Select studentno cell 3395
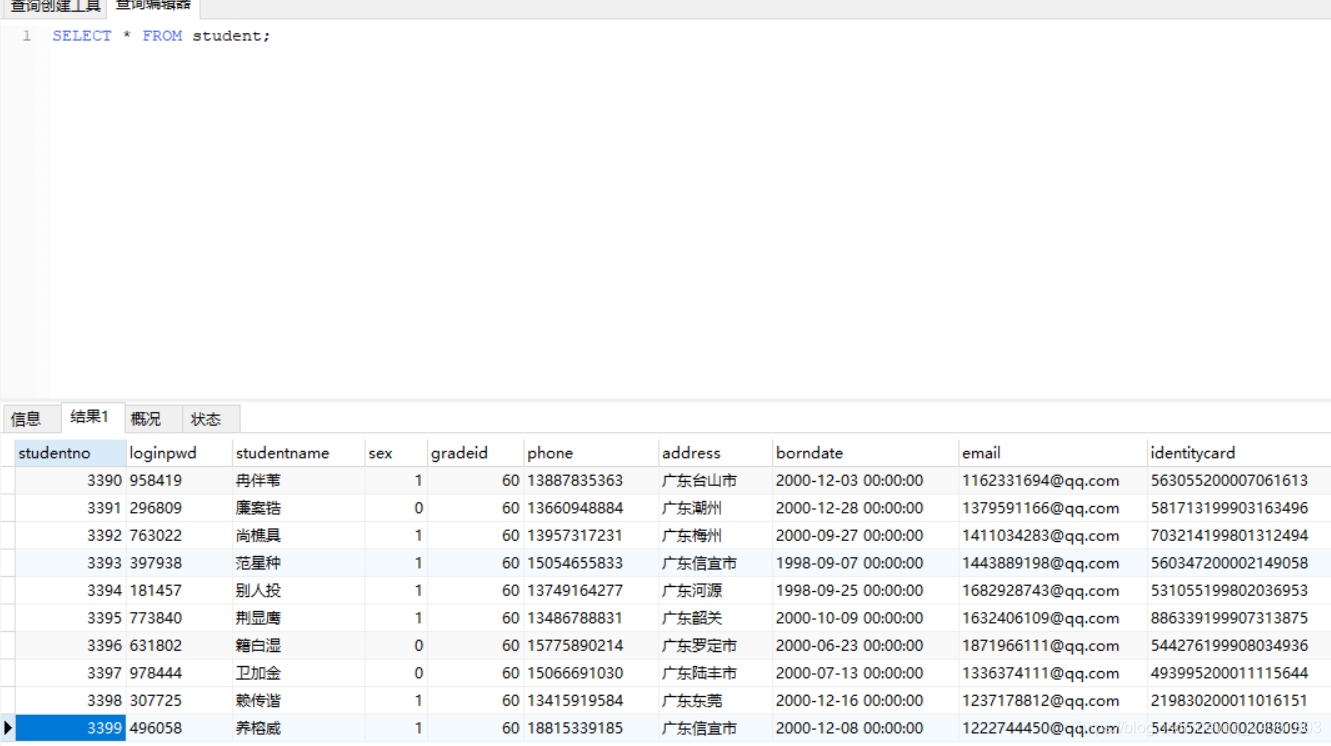The image size is (1331, 746). pyautogui.click(x=70, y=618)
